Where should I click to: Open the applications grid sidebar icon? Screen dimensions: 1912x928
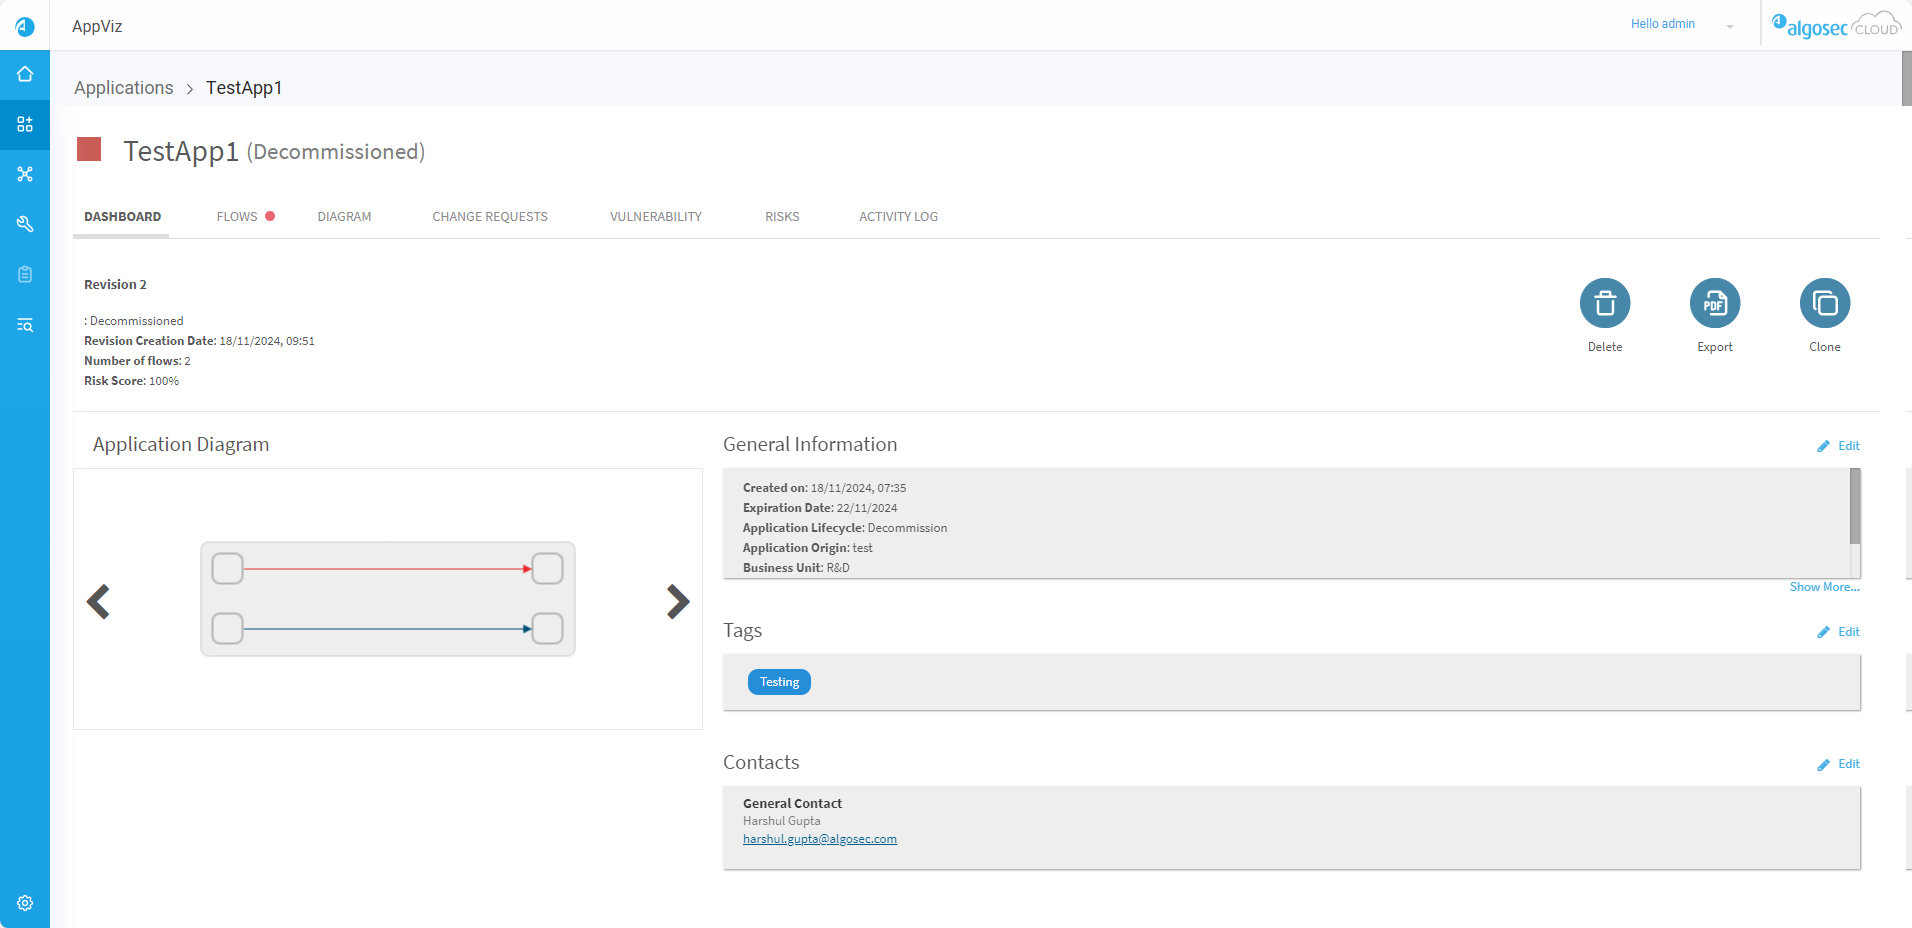coord(25,124)
